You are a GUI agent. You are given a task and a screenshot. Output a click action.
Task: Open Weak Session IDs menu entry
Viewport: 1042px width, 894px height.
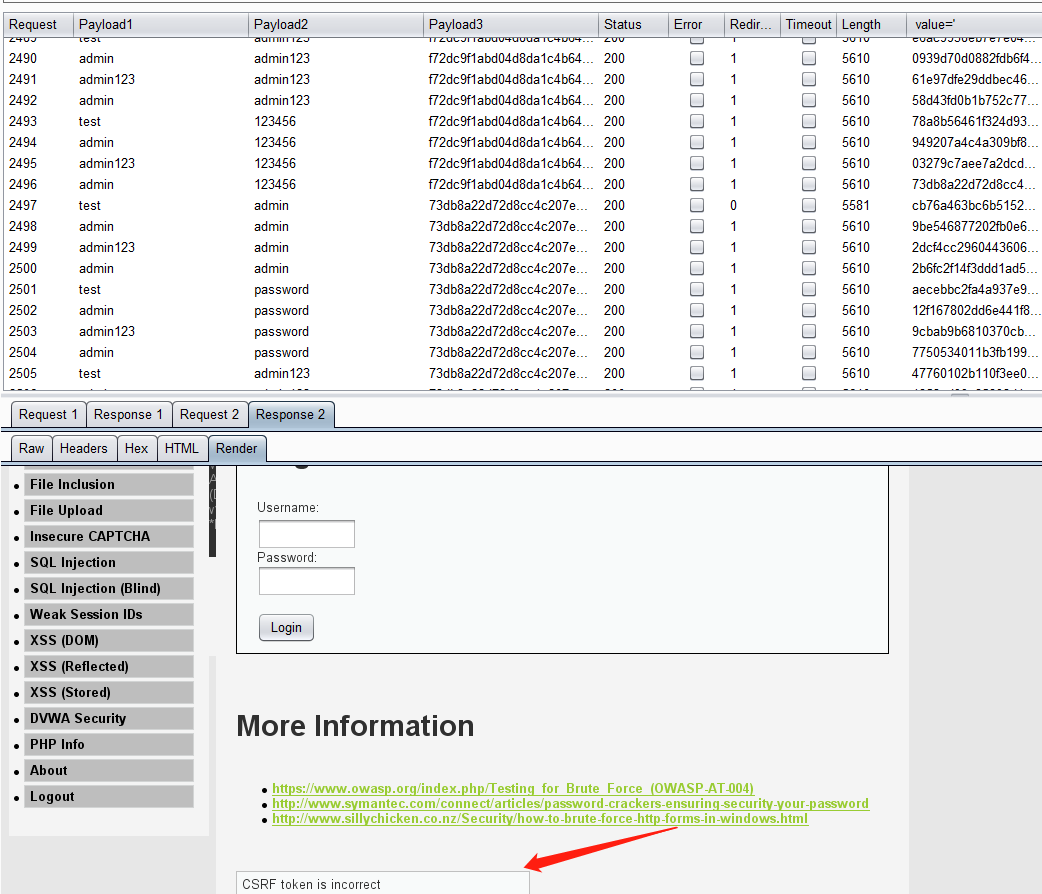(109, 614)
